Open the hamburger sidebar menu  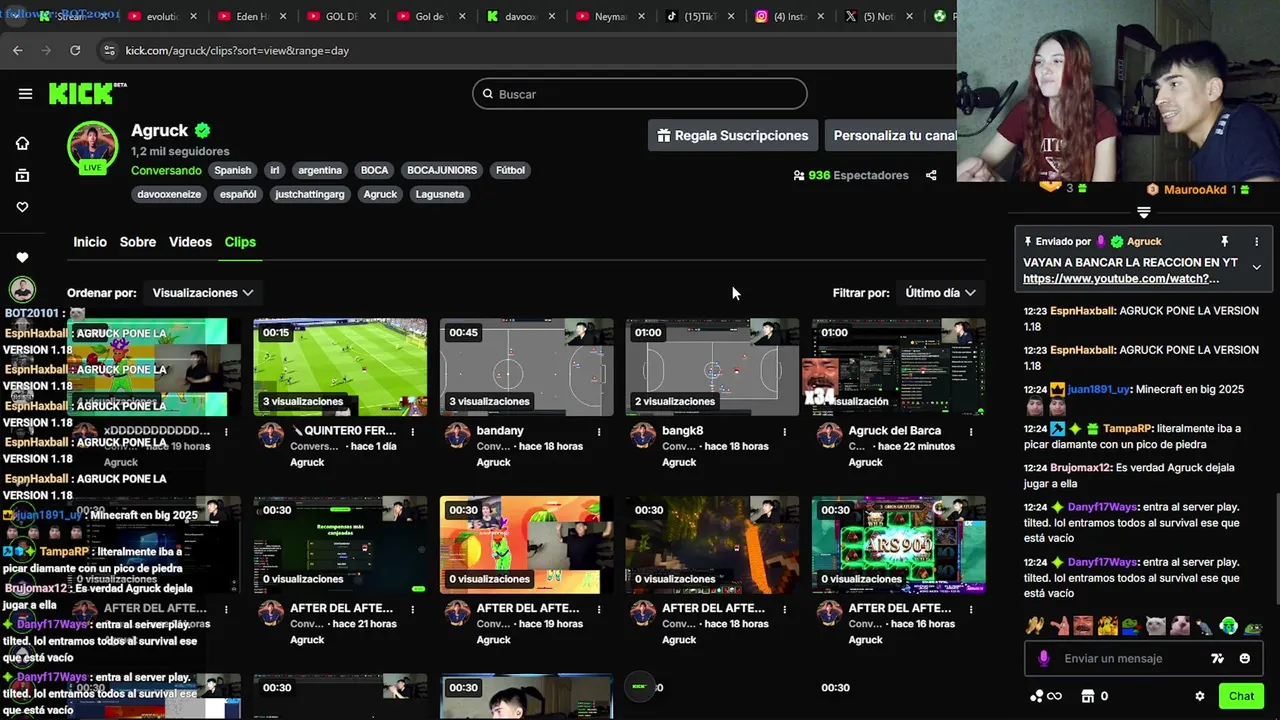[25, 94]
